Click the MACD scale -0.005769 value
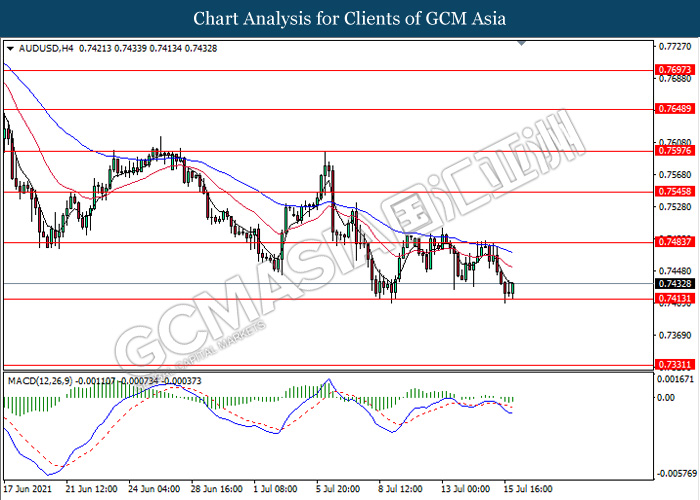Image resolution: width=700 pixels, height=500 pixels. point(676,473)
